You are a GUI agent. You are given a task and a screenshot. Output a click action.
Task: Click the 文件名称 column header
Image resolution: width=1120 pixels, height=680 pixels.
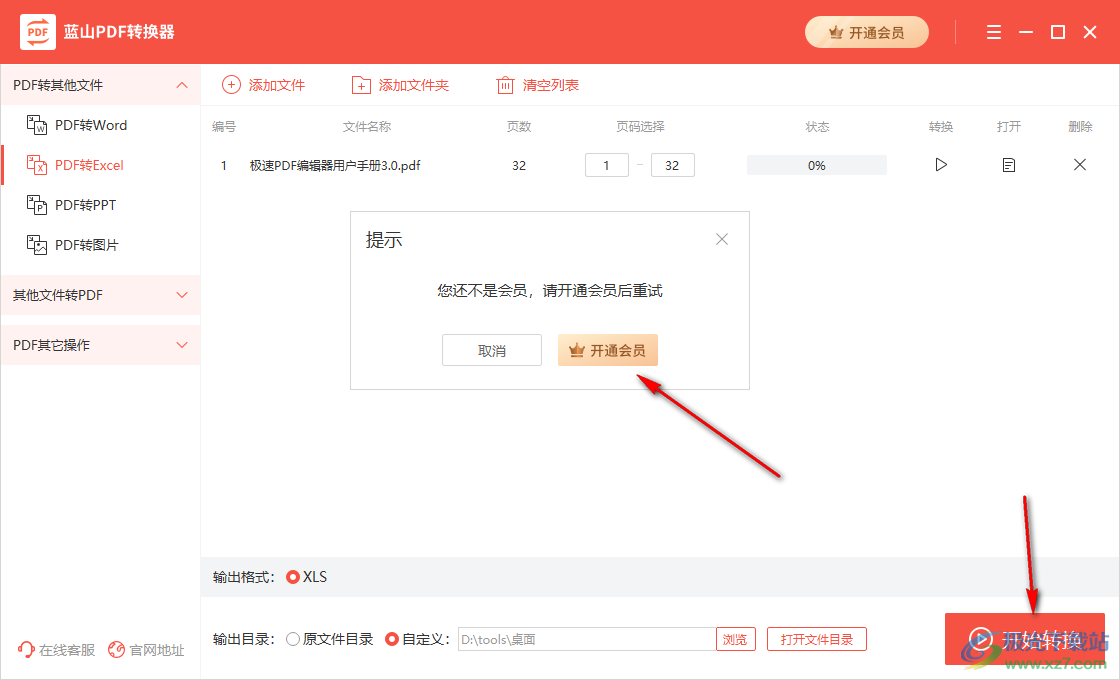click(366, 126)
